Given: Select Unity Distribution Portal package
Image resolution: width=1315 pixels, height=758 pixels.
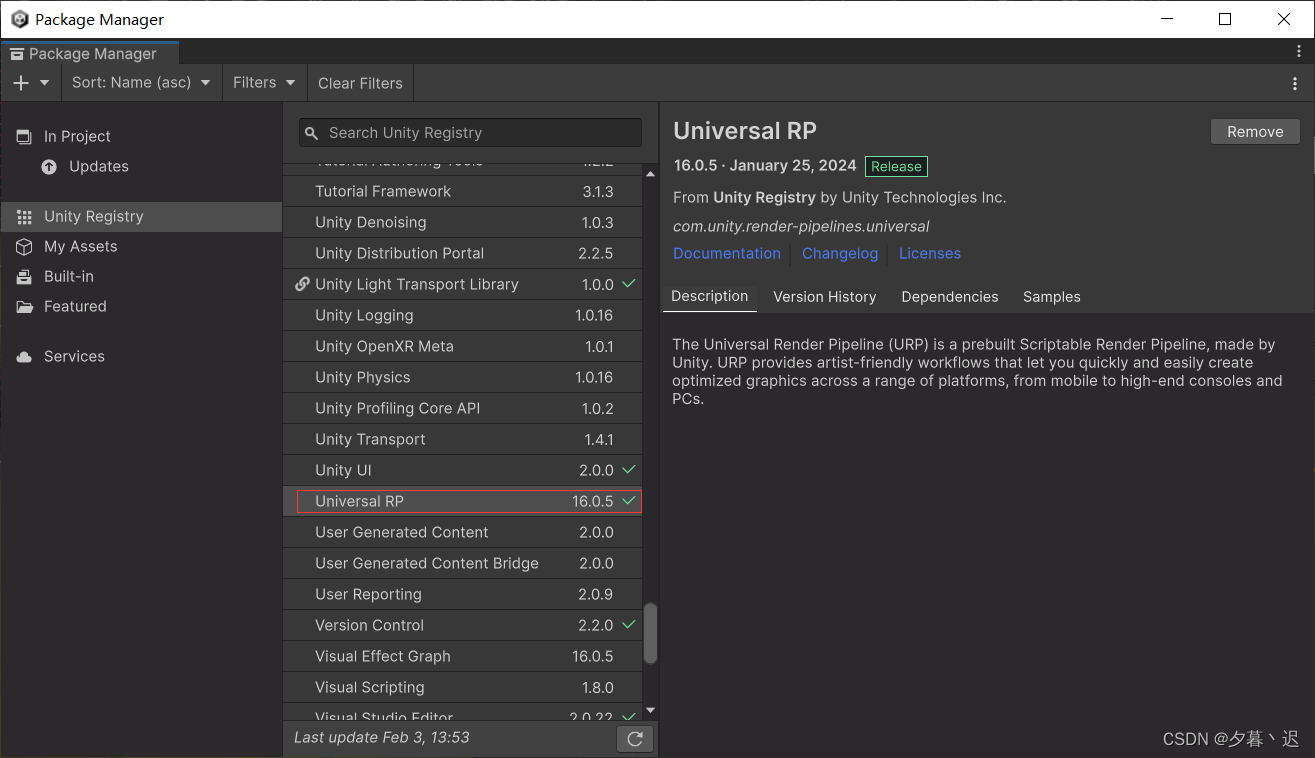Looking at the screenshot, I should 462,253.
